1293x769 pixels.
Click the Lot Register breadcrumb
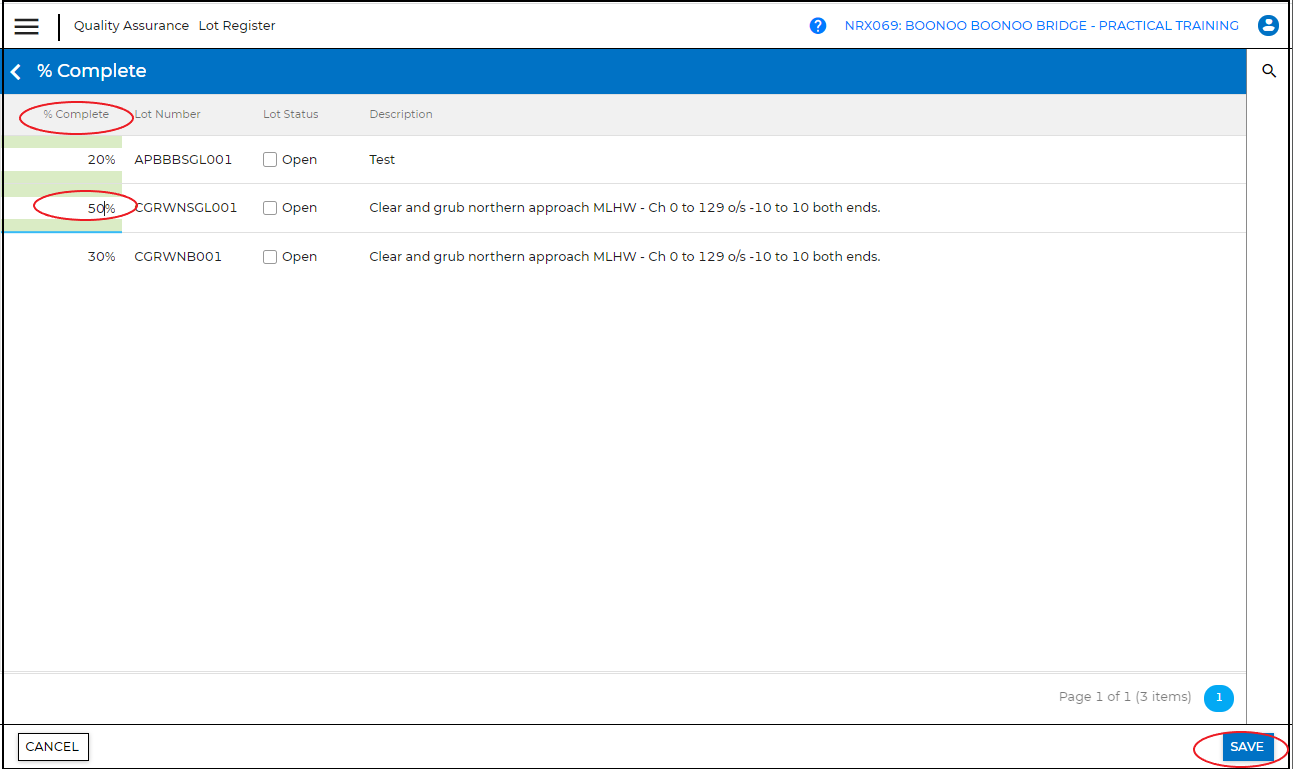pos(237,26)
